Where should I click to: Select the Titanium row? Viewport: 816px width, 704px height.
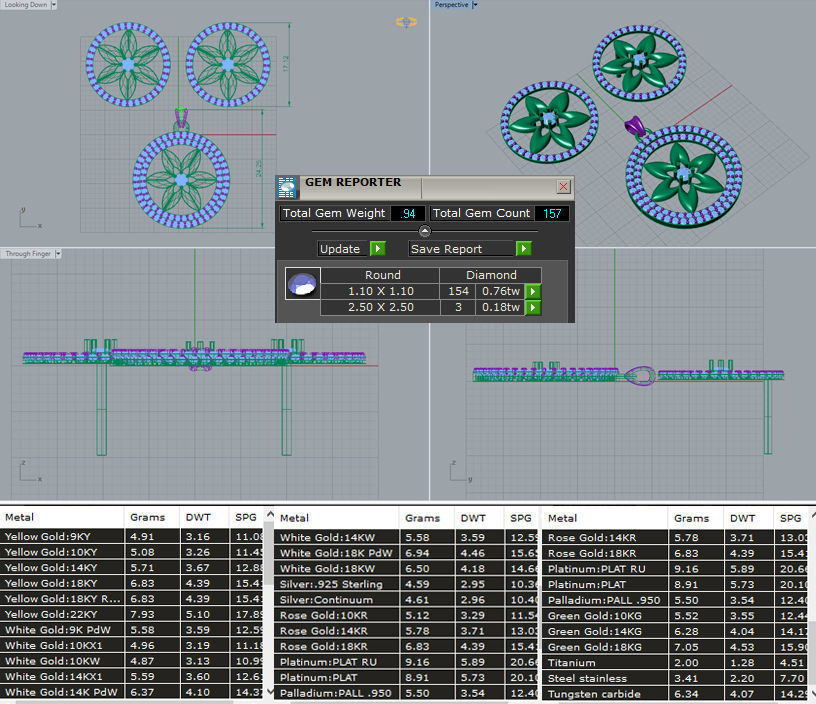tap(675, 663)
